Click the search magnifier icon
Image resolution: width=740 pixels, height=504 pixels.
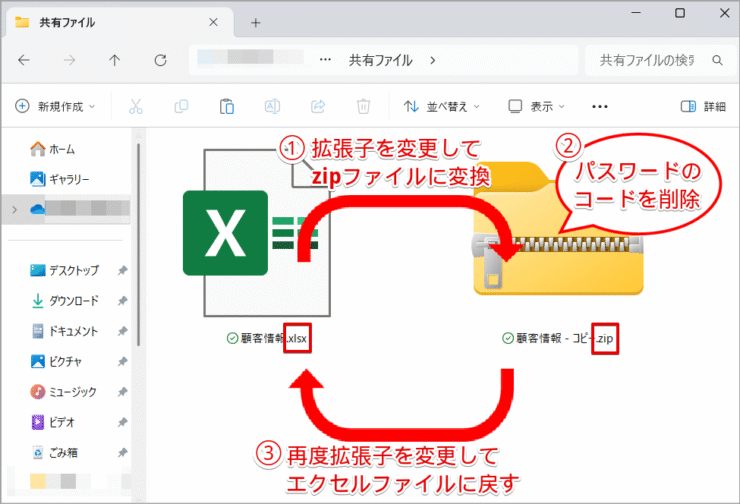tap(717, 60)
